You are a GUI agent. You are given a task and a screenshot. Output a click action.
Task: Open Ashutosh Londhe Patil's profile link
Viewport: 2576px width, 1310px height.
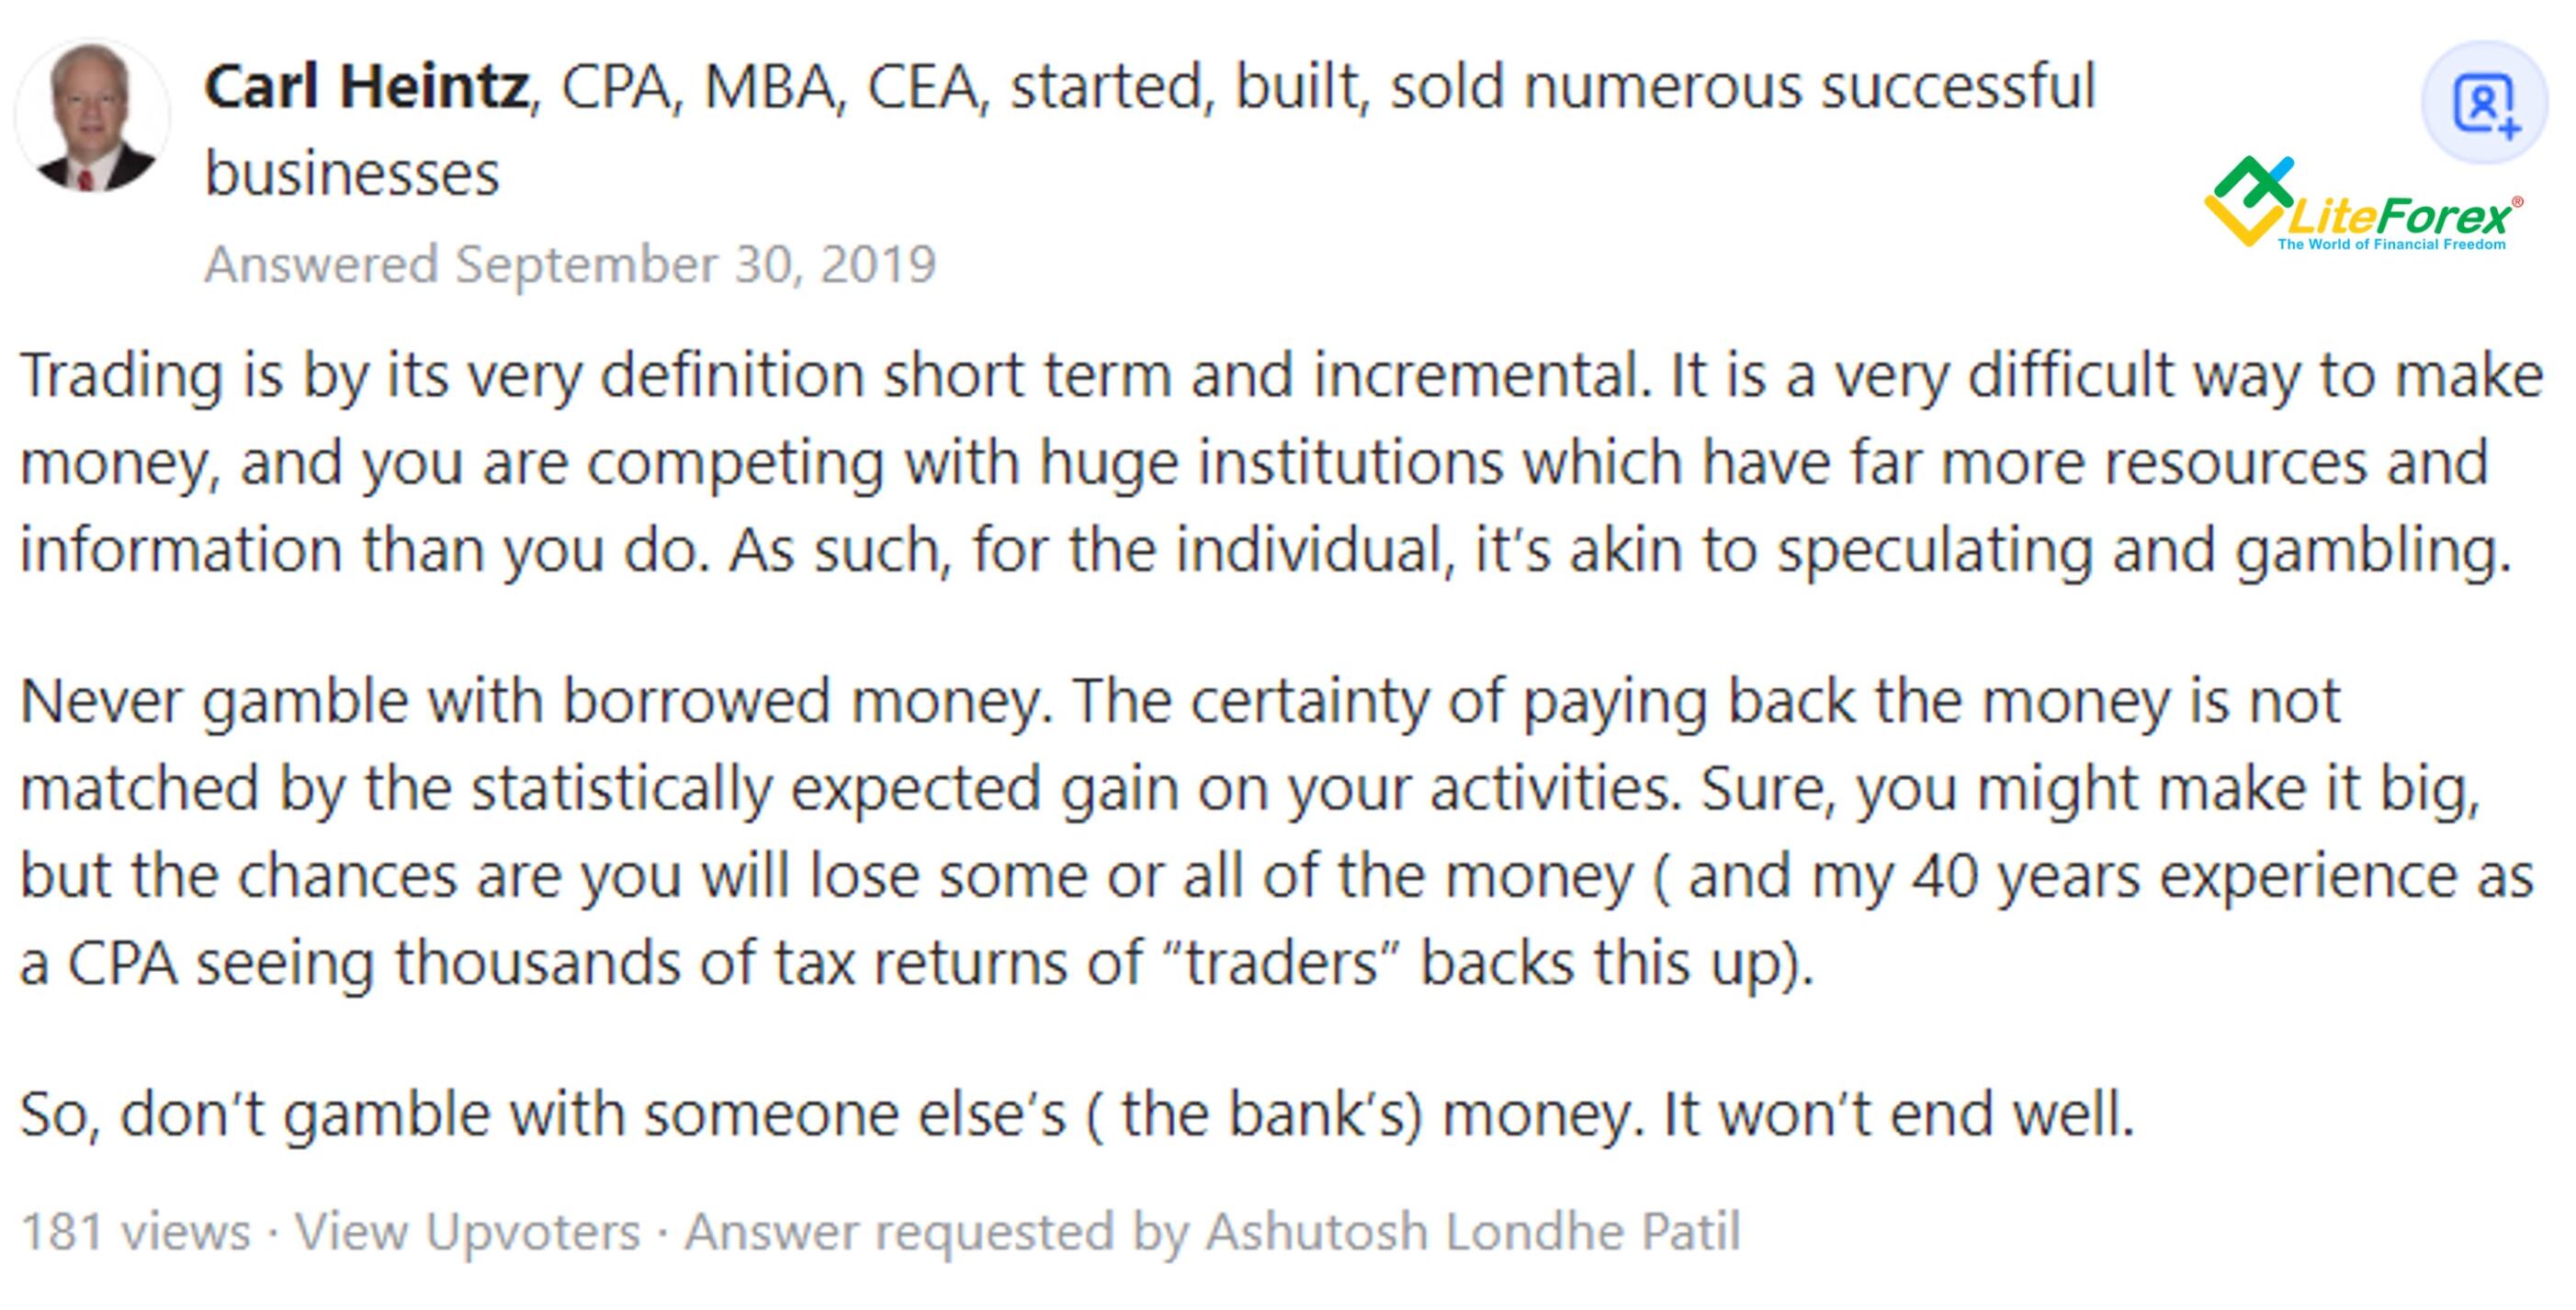coord(1473,1231)
